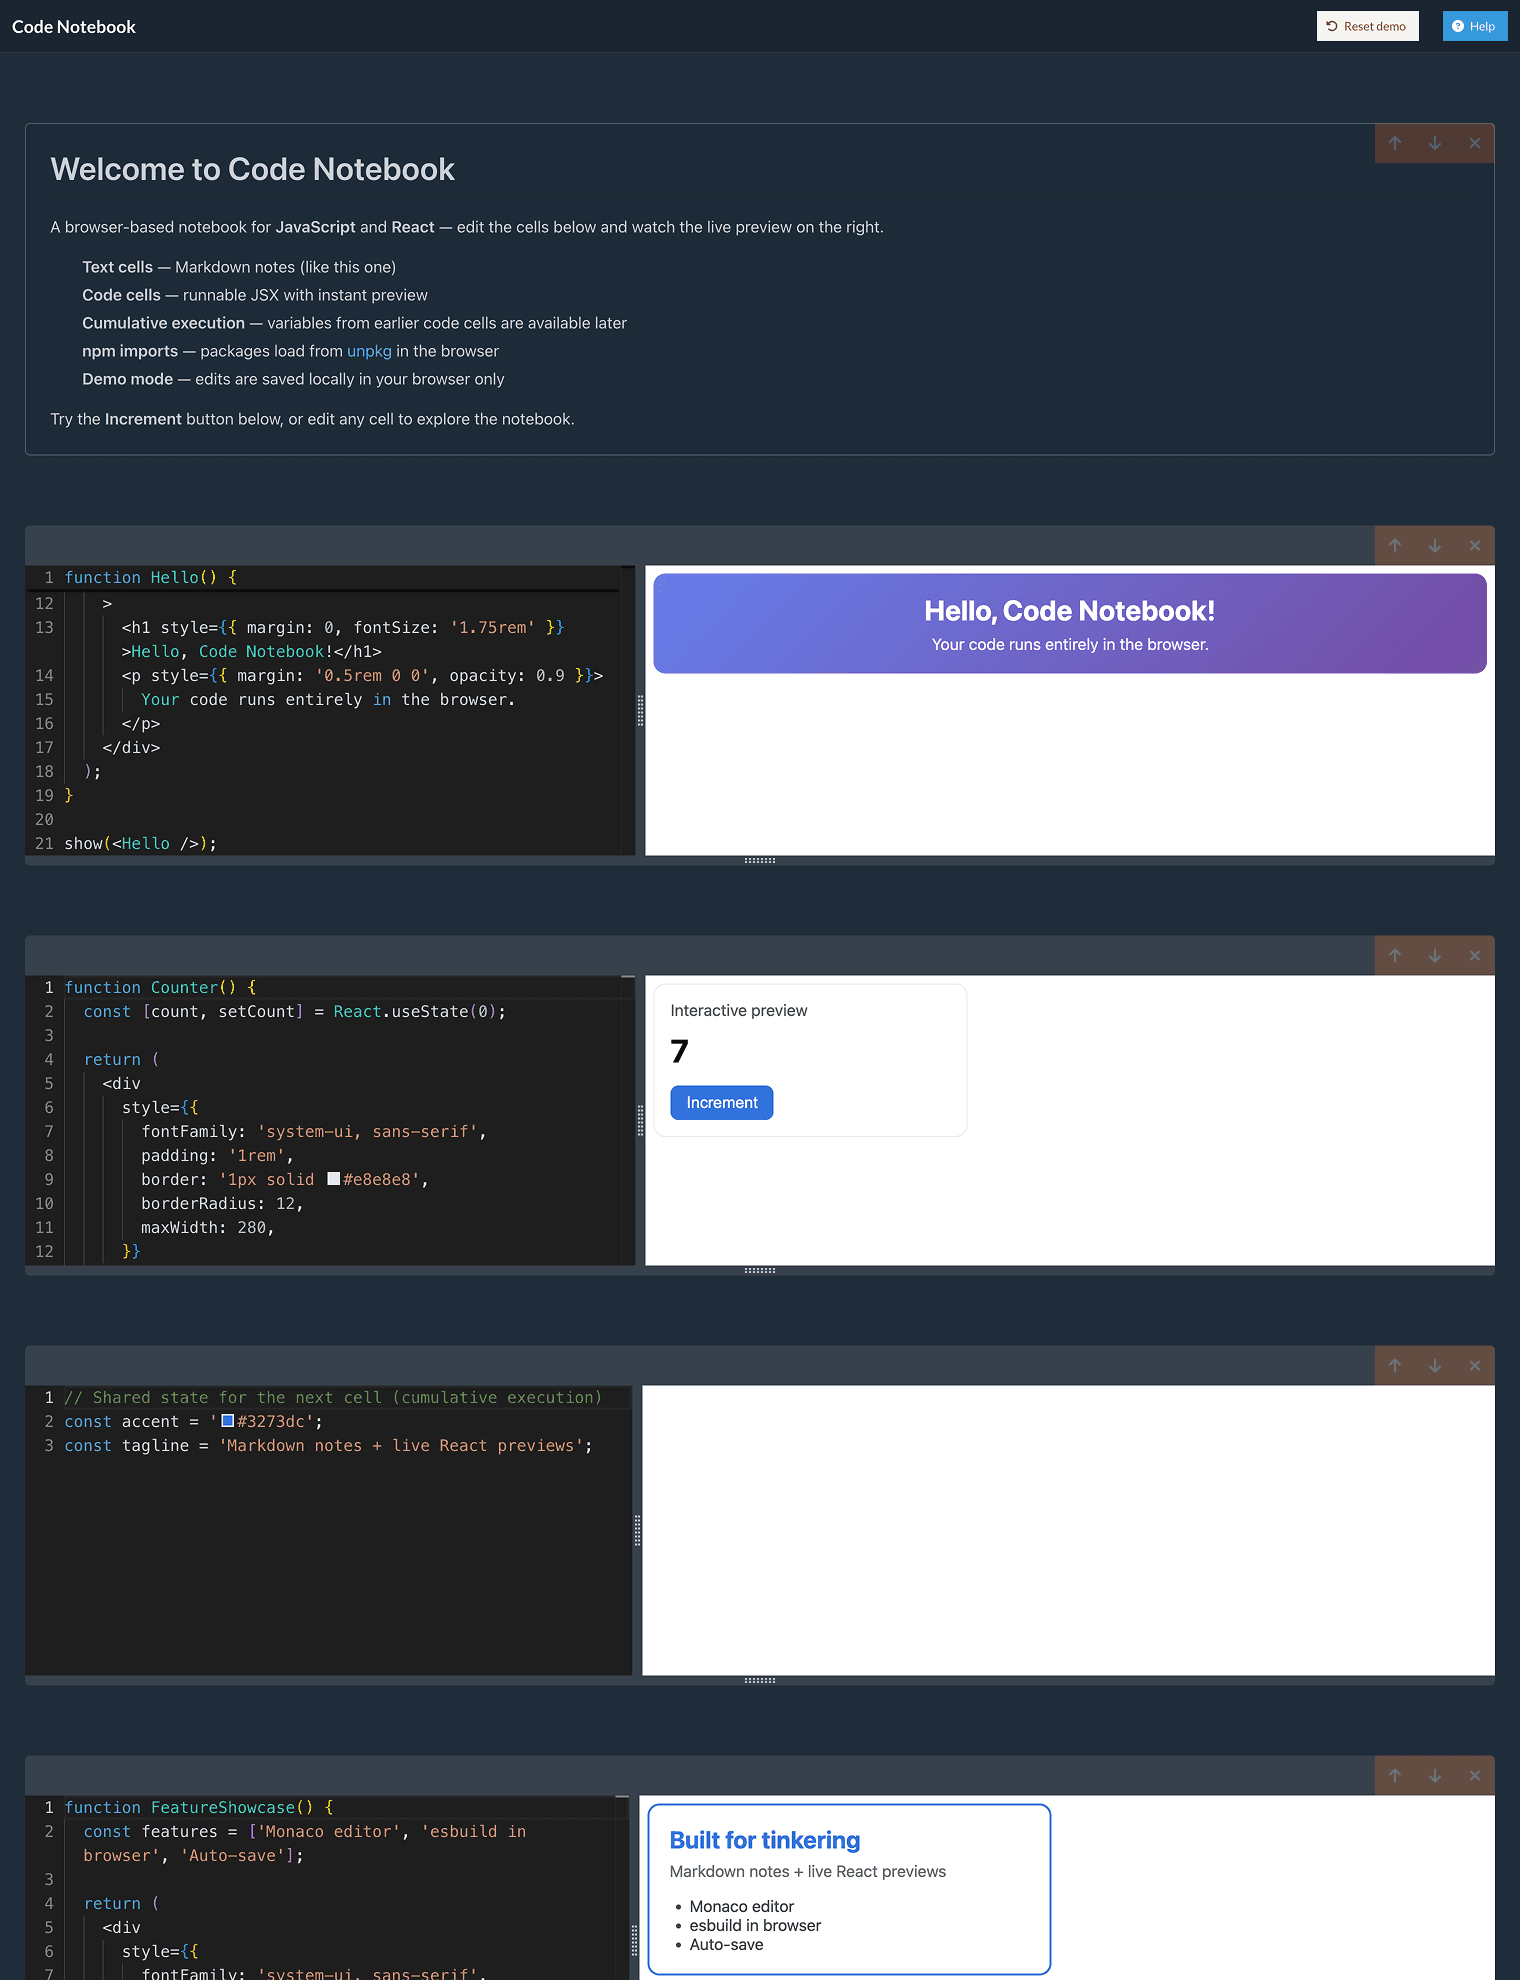Click the #3273dc accent color swatch
1520x1980 pixels.
[x=228, y=1421]
